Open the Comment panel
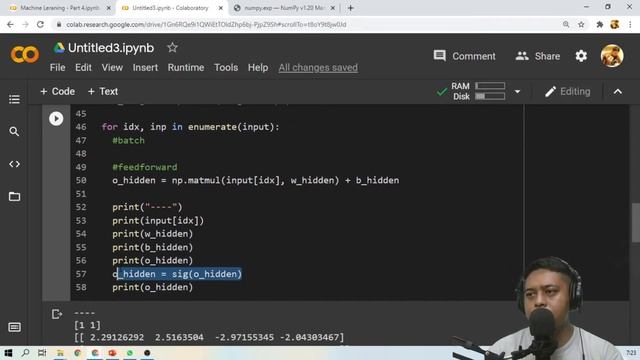This screenshot has height=360, width=640. point(464,56)
